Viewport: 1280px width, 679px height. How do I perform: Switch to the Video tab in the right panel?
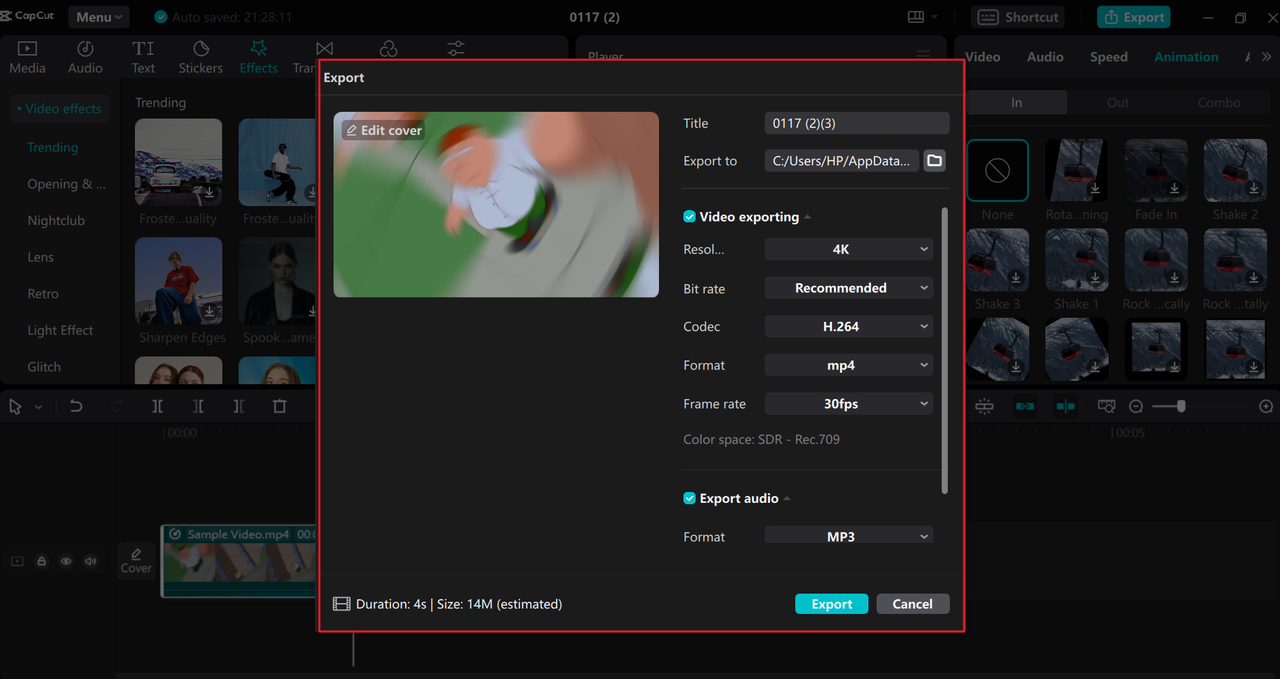point(982,57)
